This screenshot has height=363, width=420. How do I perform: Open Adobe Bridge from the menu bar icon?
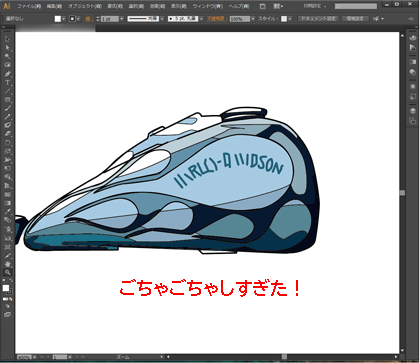coord(263,6)
